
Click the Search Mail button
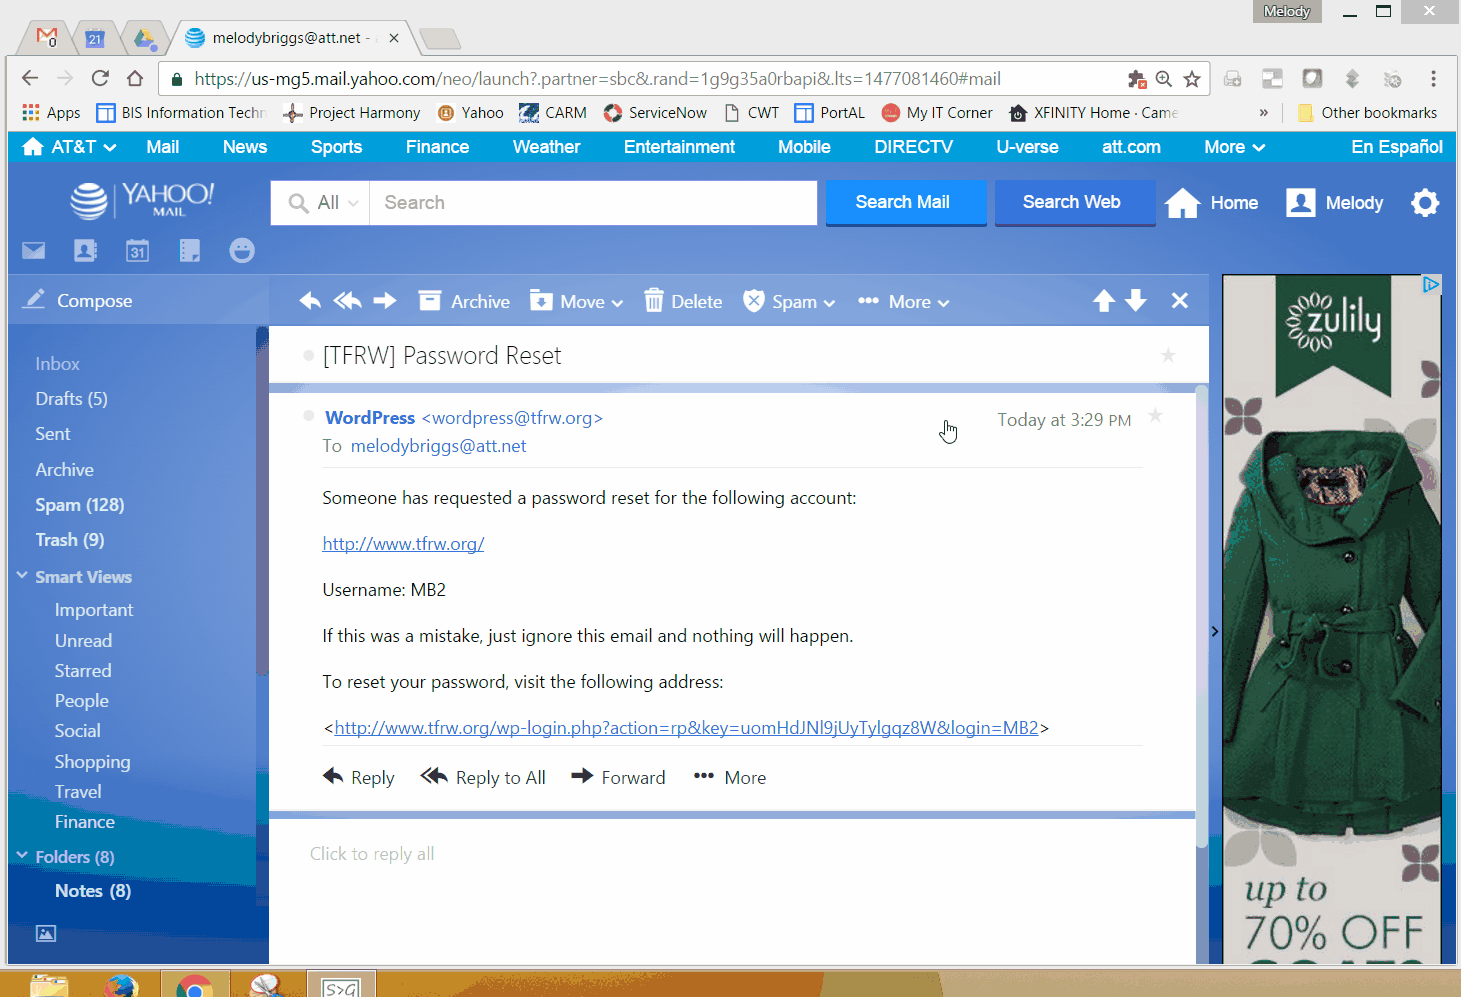click(x=906, y=203)
